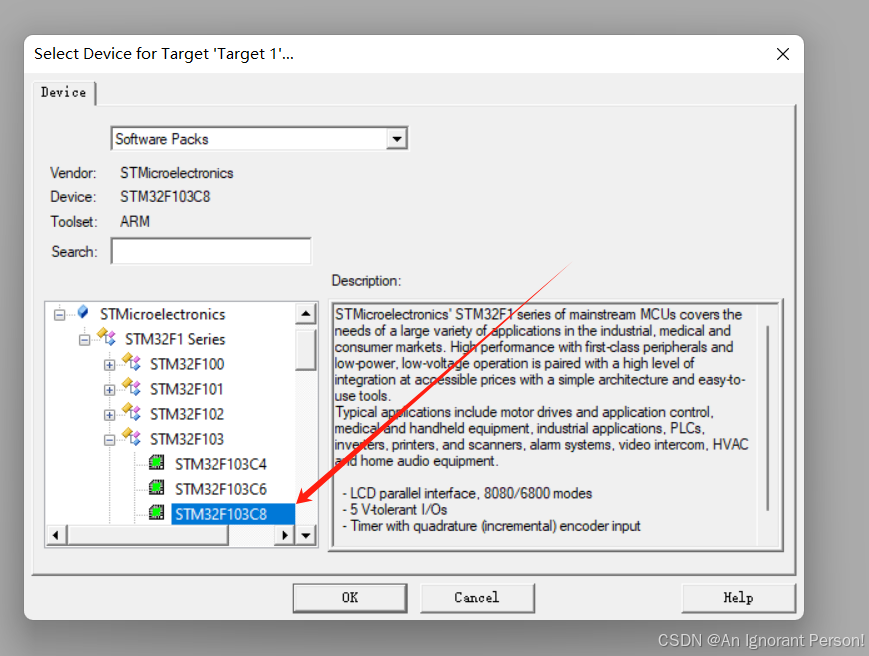
Task: Click the Description box vertical scrollbar
Action: coord(768,418)
